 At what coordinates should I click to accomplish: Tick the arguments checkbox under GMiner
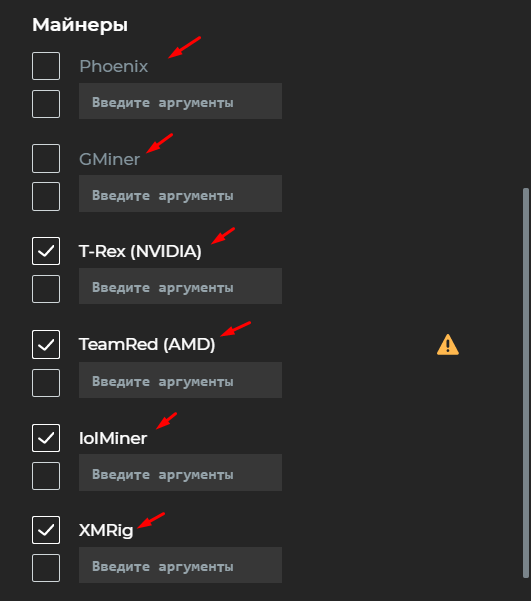point(46,197)
